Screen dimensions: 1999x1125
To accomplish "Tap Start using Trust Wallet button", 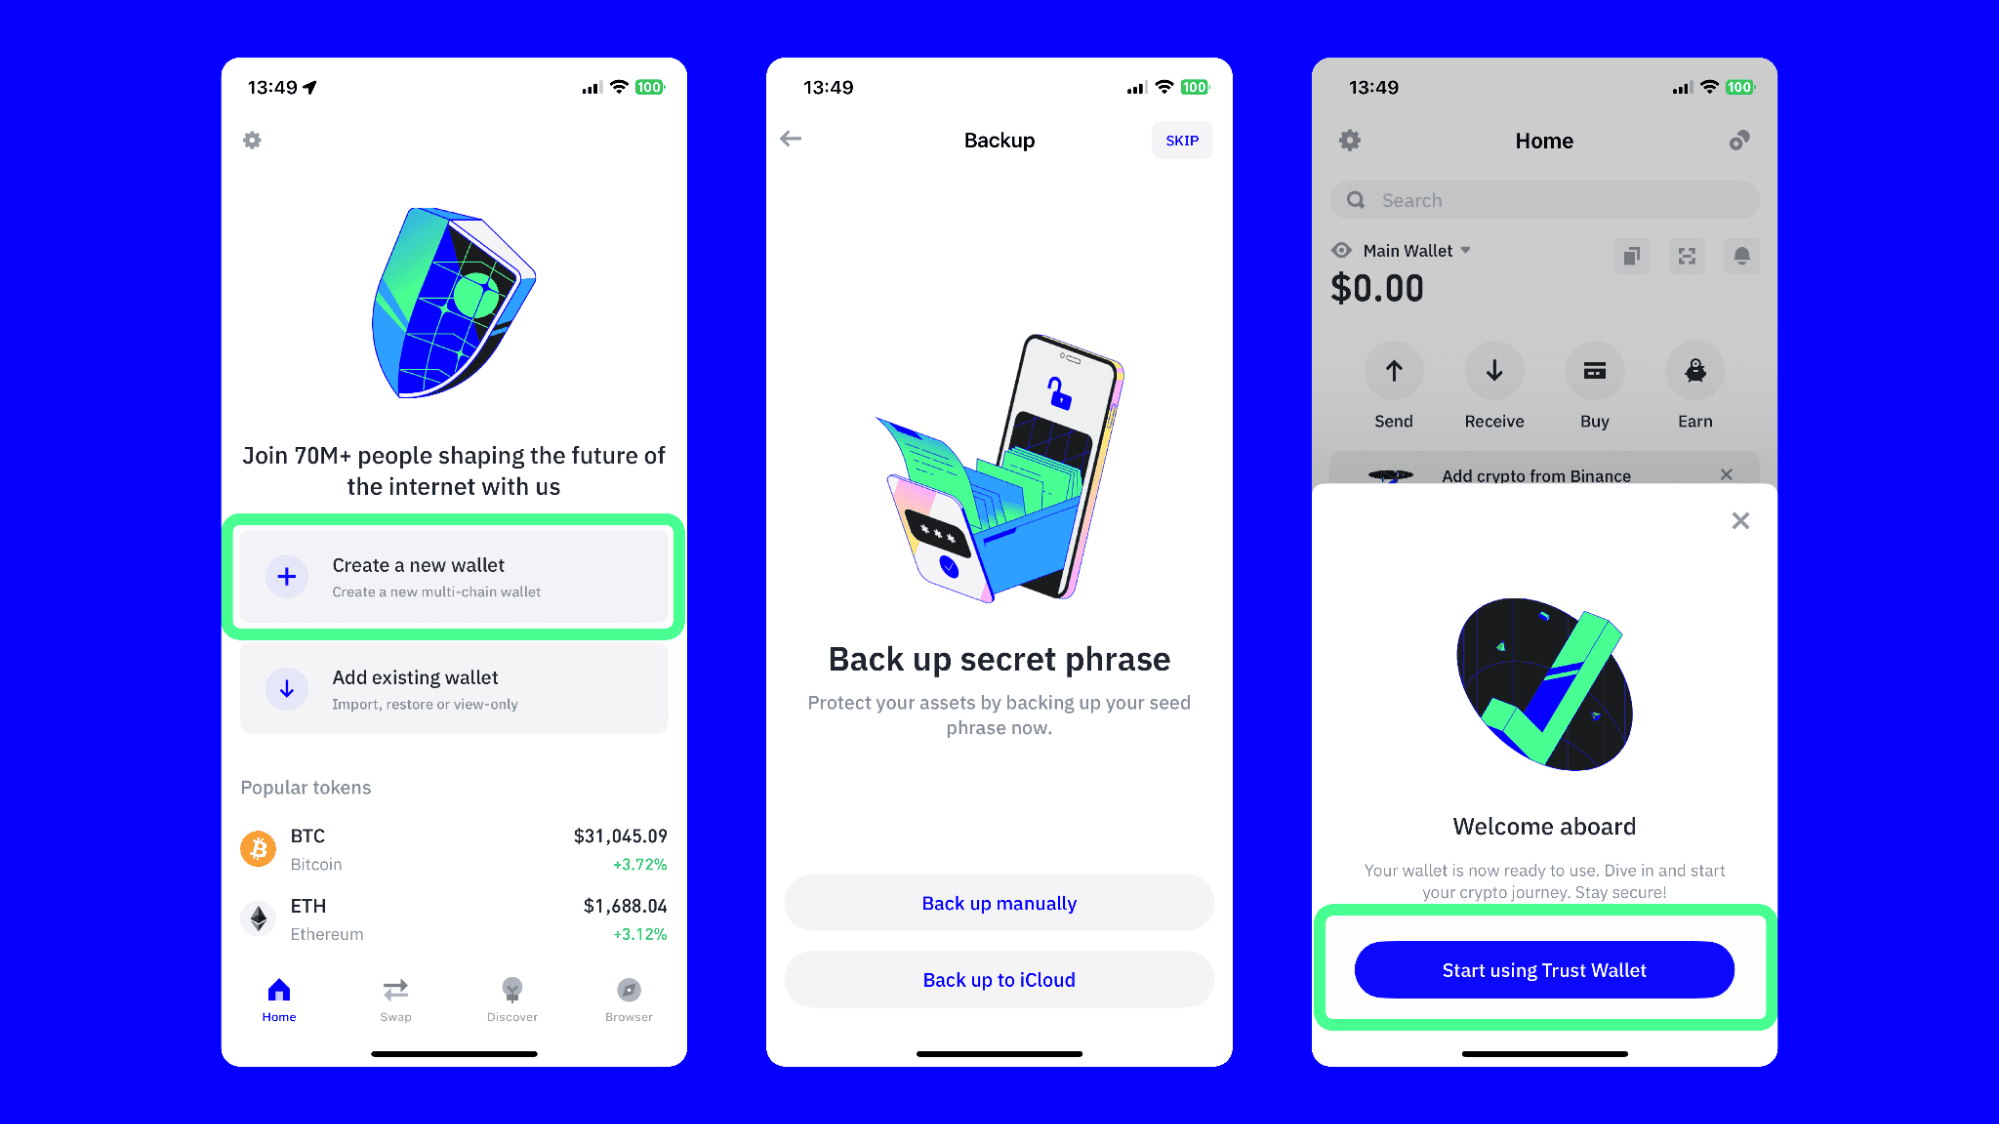I will click(x=1543, y=970).
